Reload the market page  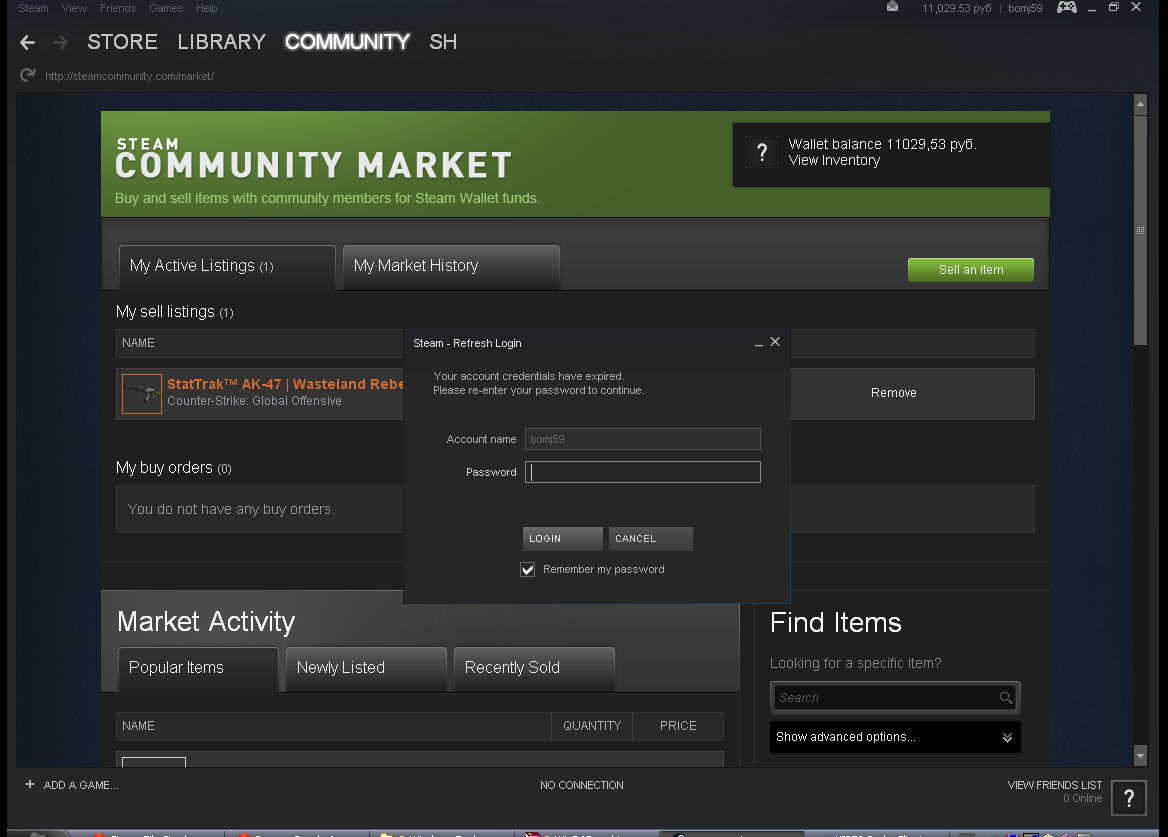28,75
